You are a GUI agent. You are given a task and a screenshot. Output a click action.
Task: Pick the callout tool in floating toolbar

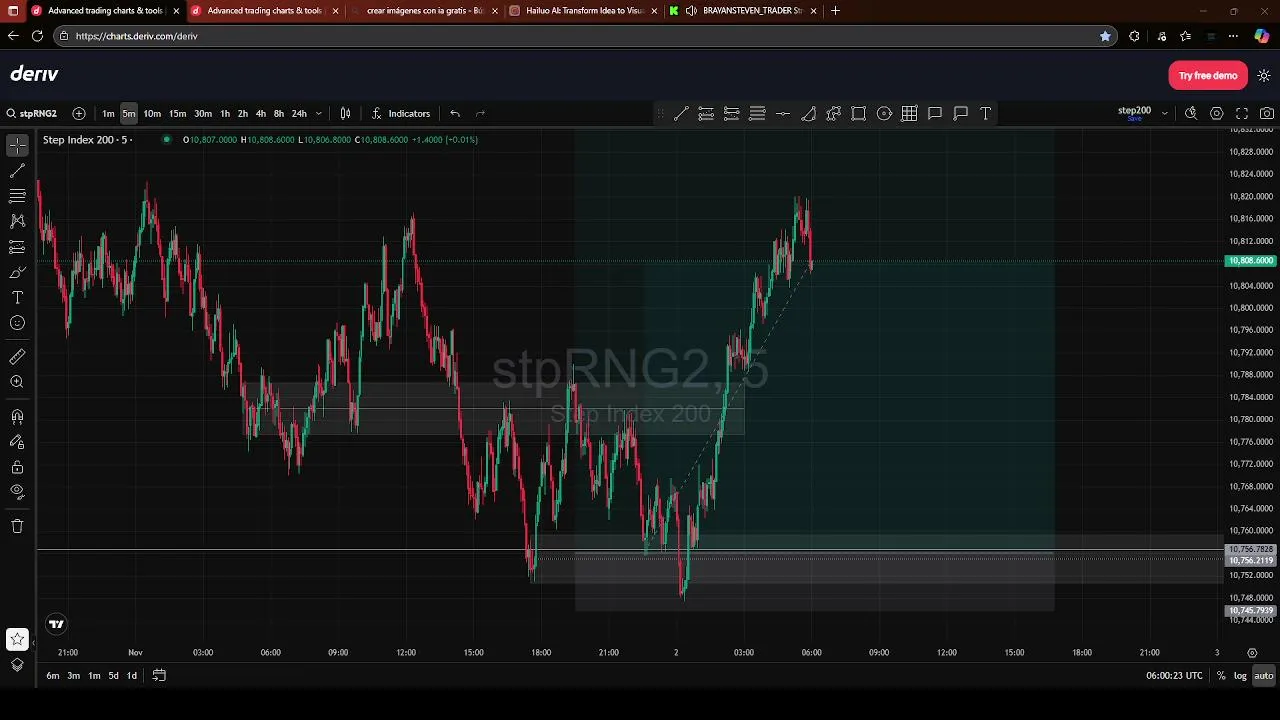coord(960,113)
